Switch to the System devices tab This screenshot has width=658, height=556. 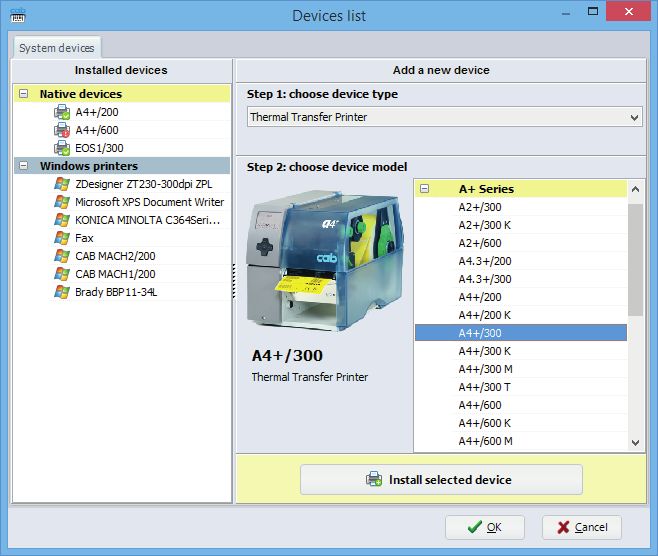[x=57, y=48]
